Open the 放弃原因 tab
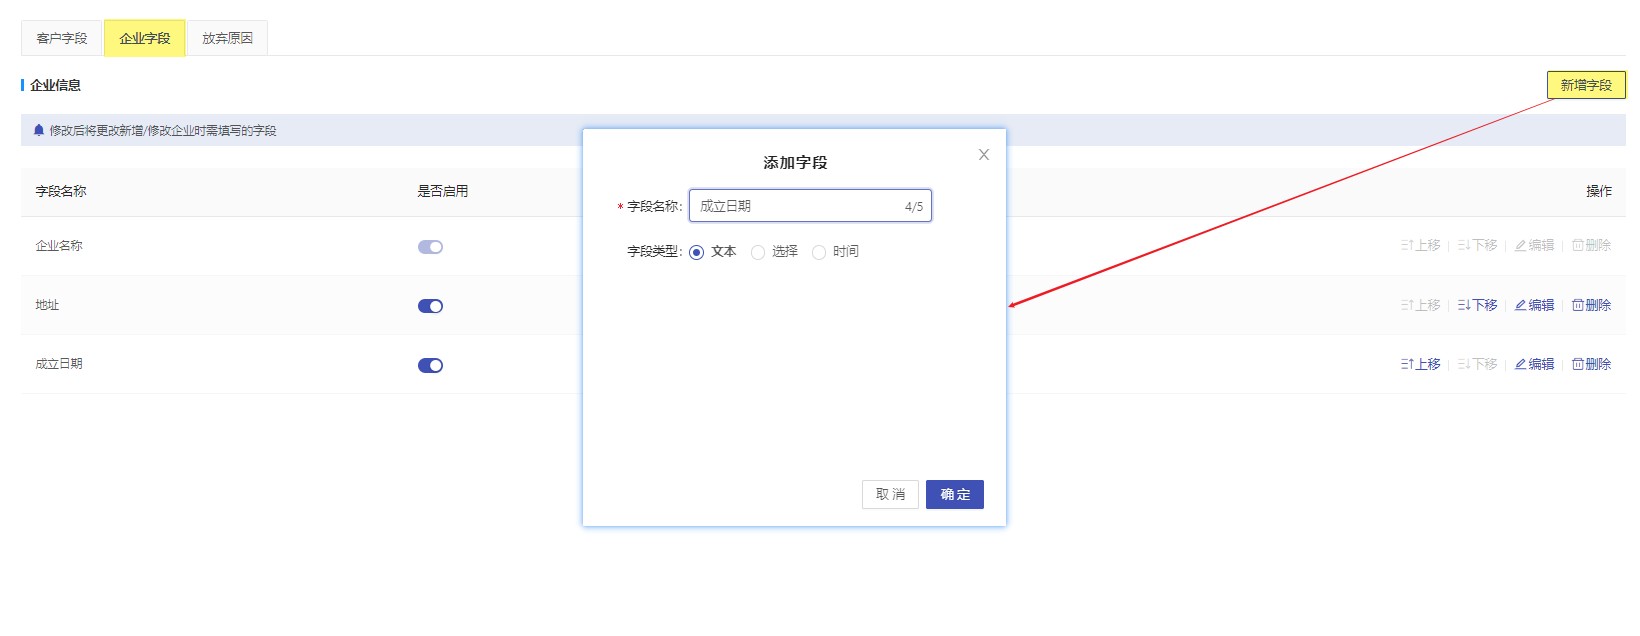The height and width of the screenshot is (636, 1640). [227, 38]
